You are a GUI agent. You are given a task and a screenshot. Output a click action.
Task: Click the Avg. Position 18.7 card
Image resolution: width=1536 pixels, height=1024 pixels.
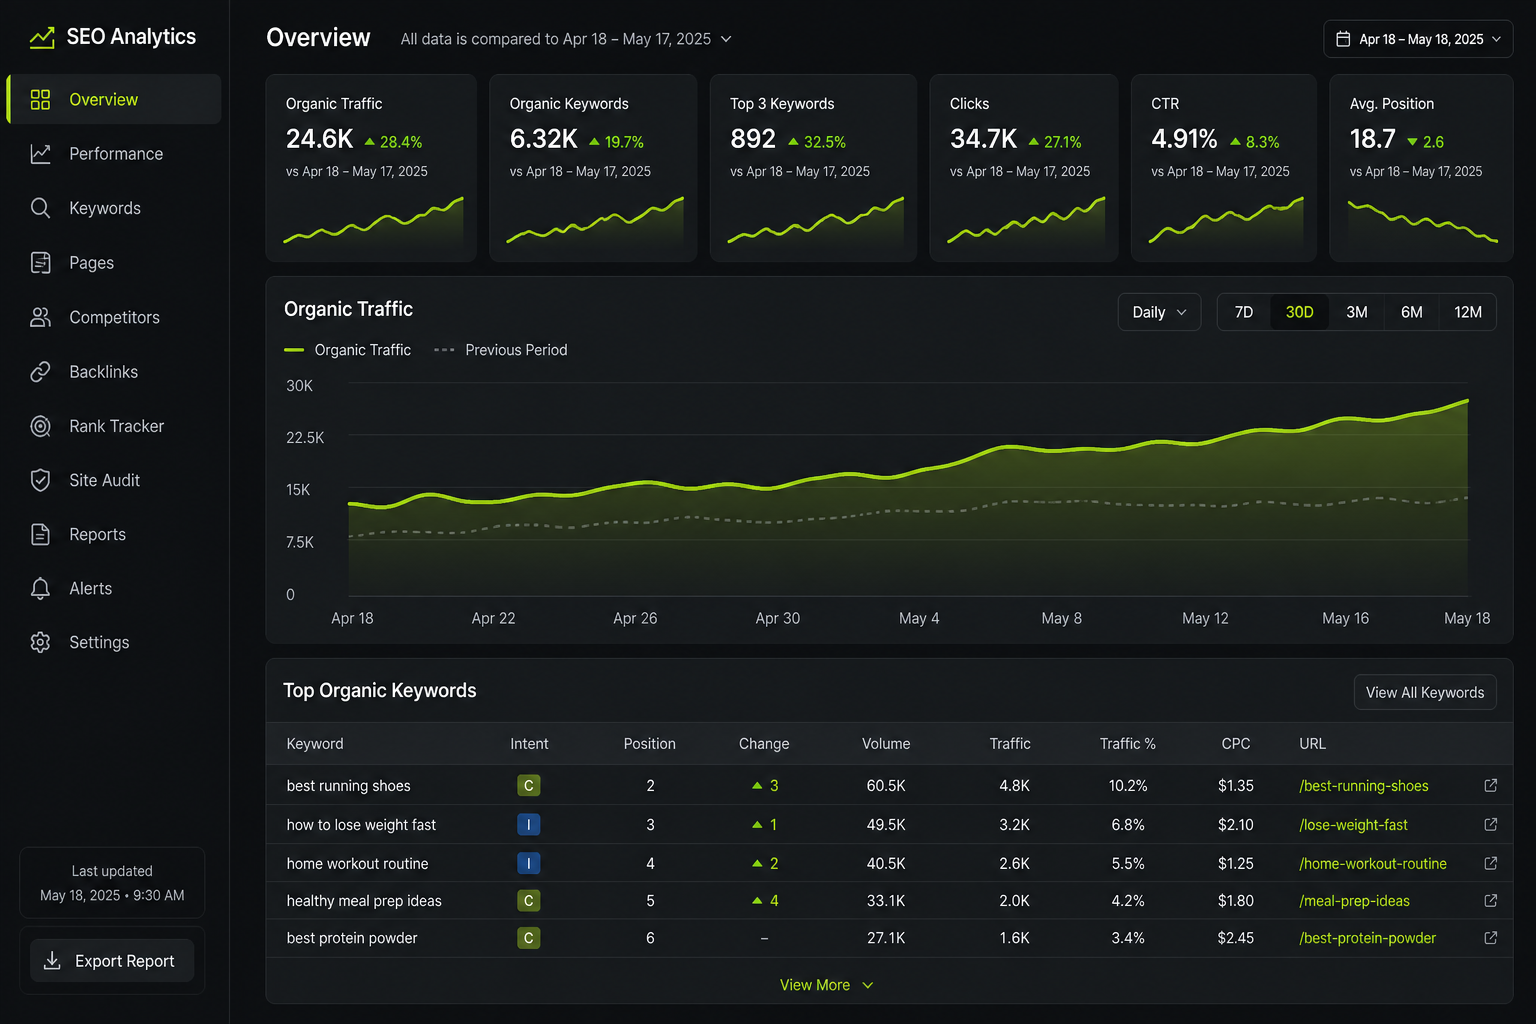(x=1421, y=168)
